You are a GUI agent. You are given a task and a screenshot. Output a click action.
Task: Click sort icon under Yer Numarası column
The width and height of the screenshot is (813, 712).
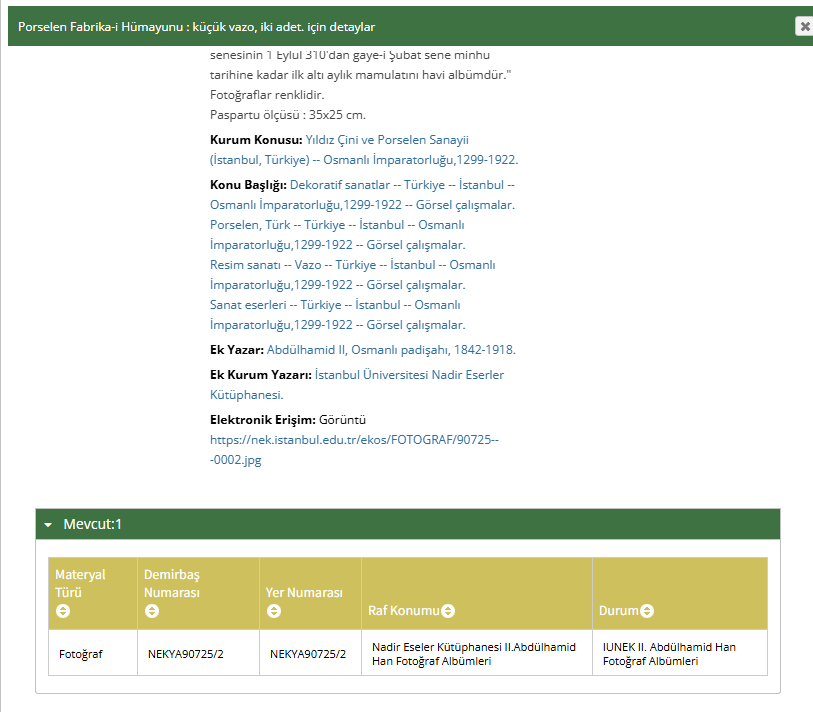[274, 611]
